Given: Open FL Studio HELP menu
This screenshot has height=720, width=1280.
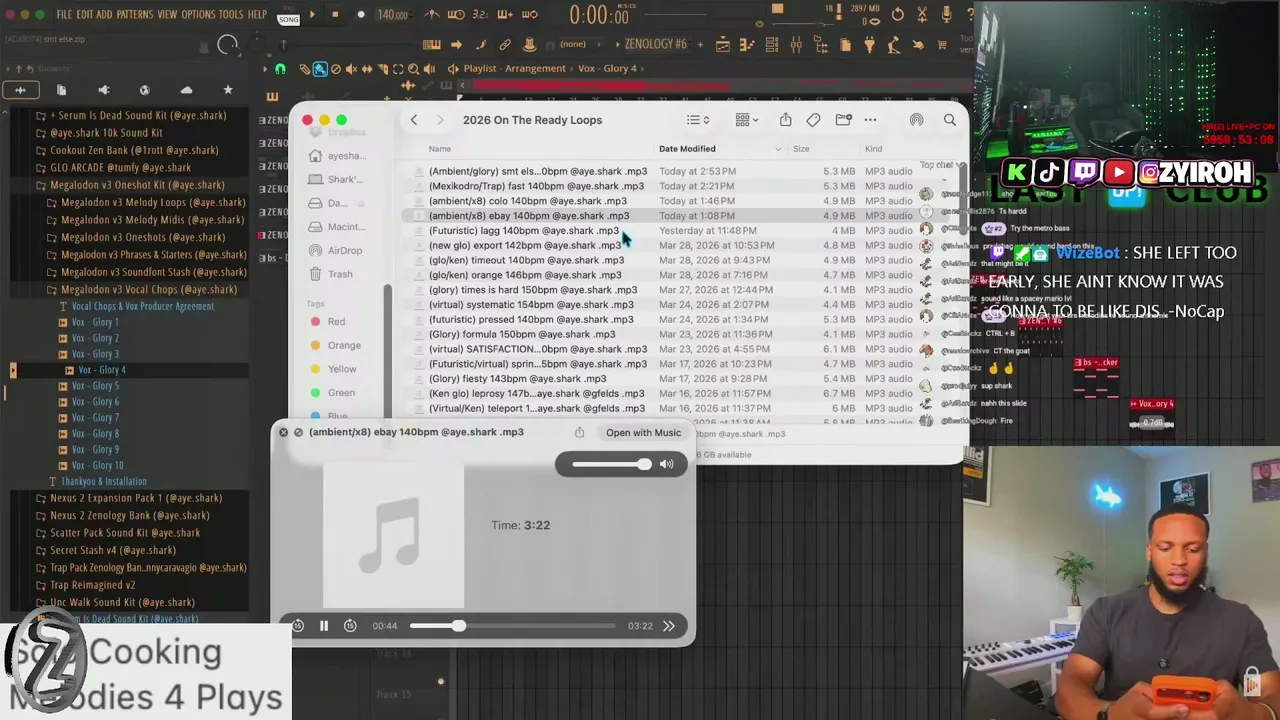Looking at the screenshot, I should pyautogui.click(x=257, y=15).
